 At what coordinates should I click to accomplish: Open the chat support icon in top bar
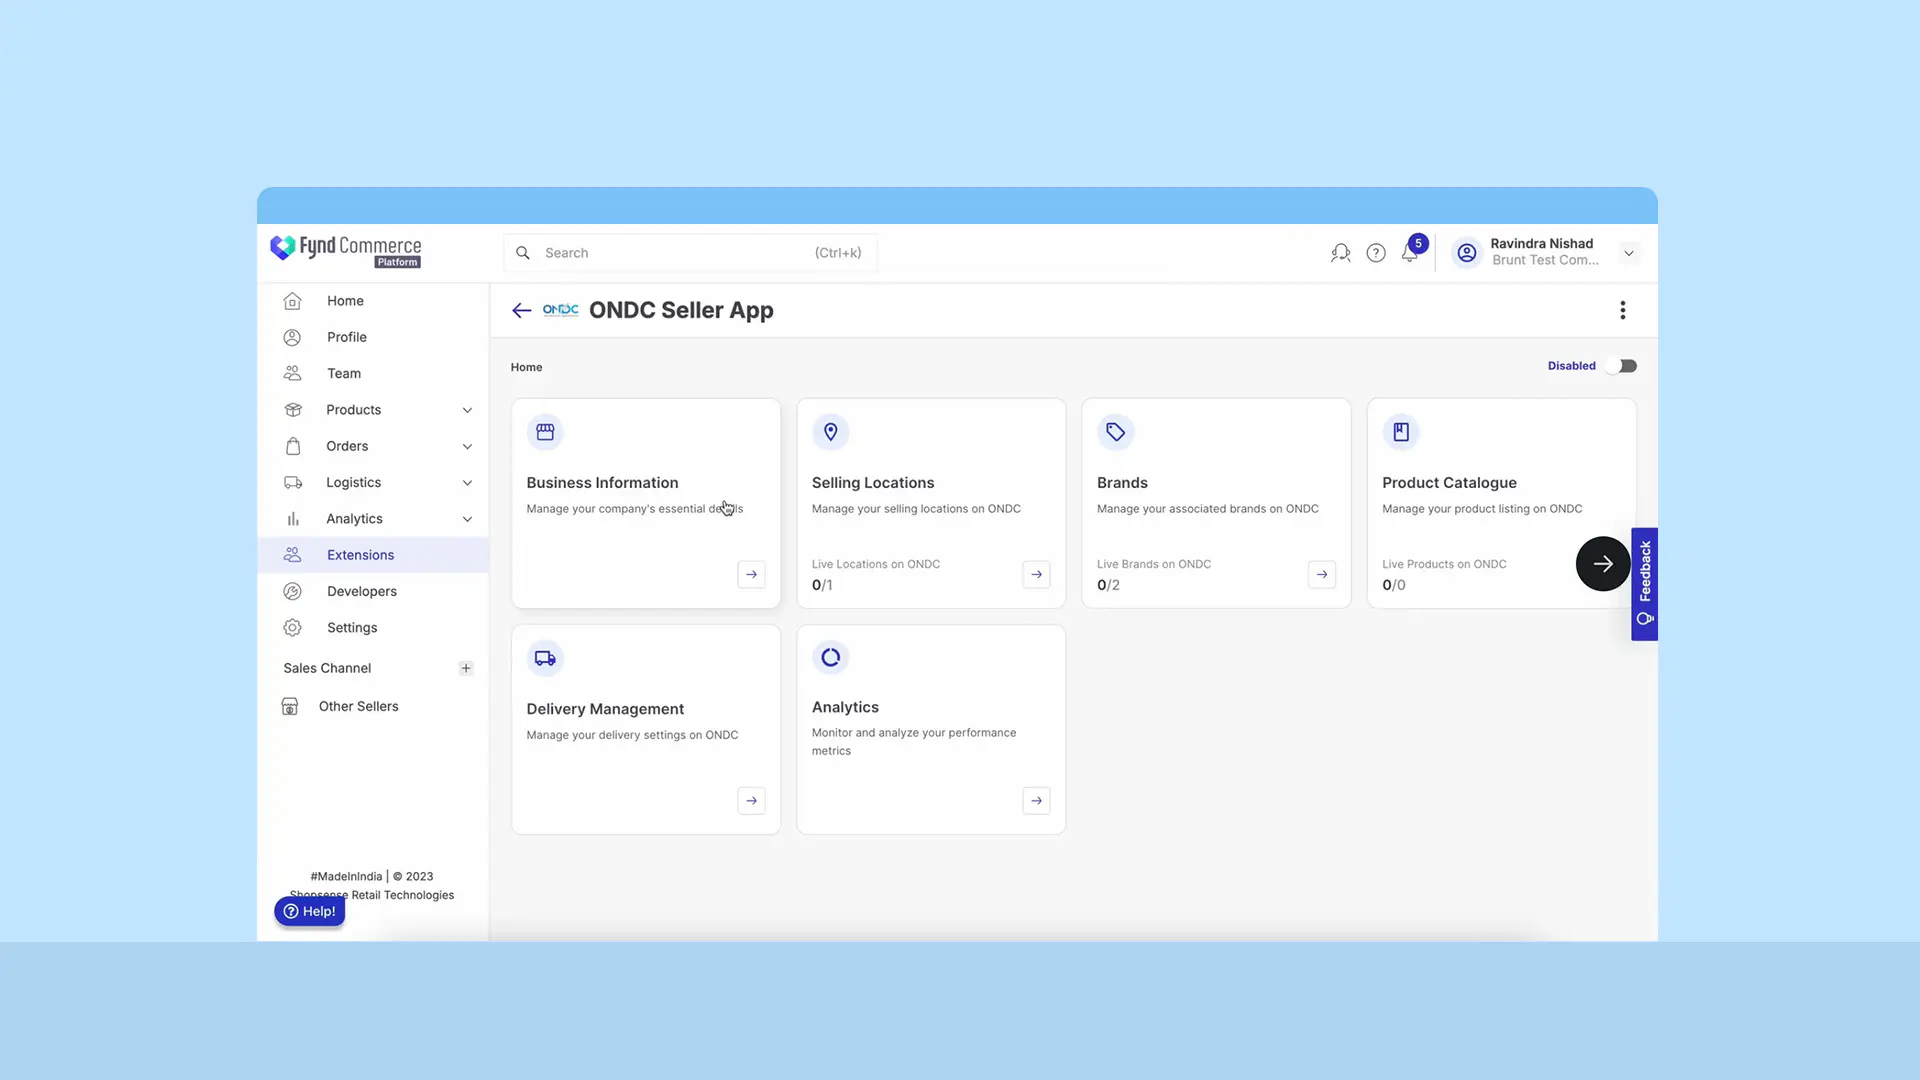(x=1340, y=252)
